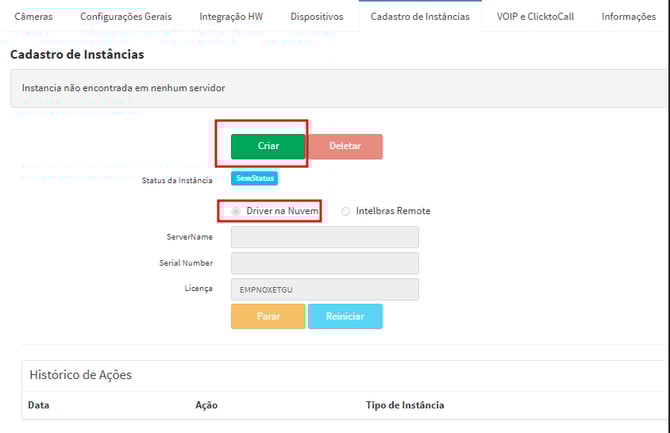
Task: Choose the Intelbras Remote radio option
Action: click(x=346, y=211)
